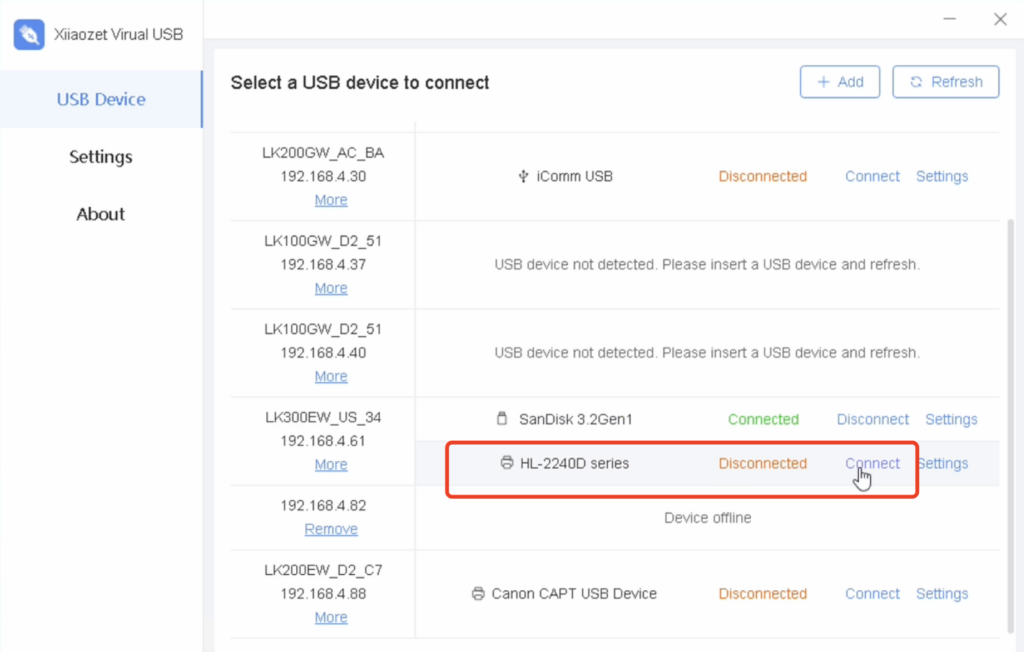Viewport: 1024px width, 652px height.
Task: Click the HL-2240D series printer icon
Action: [507, 463]
